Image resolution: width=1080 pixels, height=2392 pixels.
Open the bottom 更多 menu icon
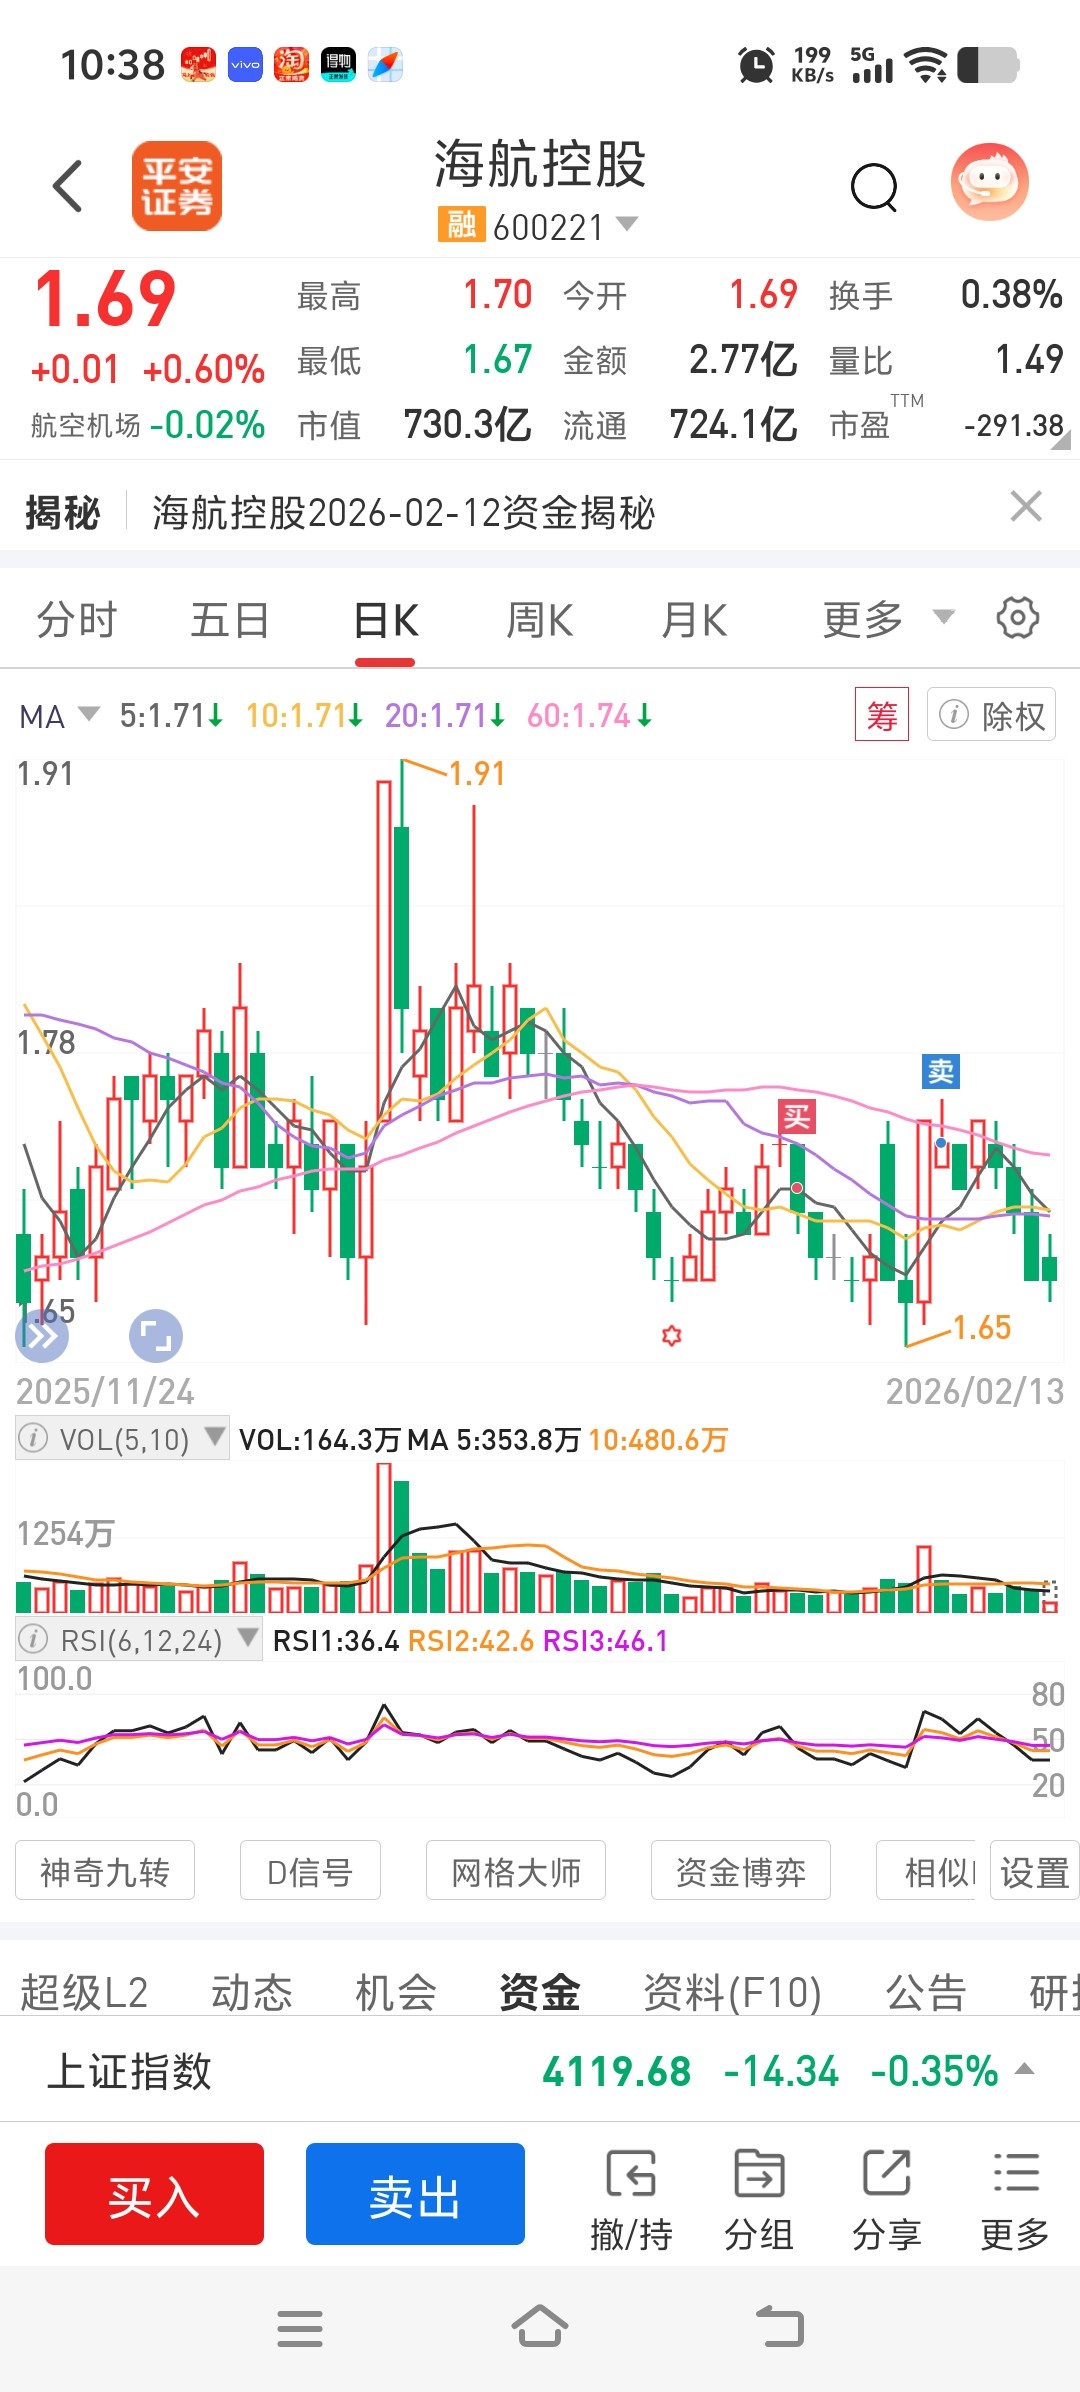1015,2199
